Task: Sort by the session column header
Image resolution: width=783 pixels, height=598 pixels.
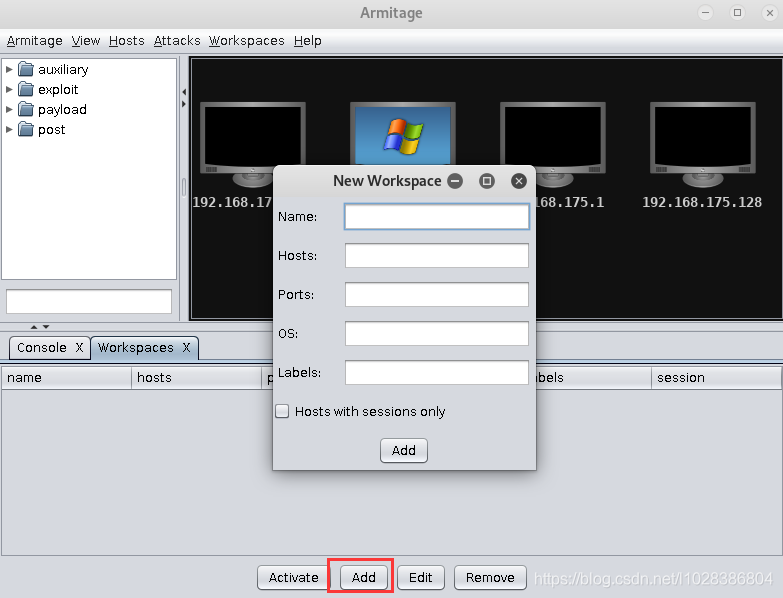Action: 716,378
